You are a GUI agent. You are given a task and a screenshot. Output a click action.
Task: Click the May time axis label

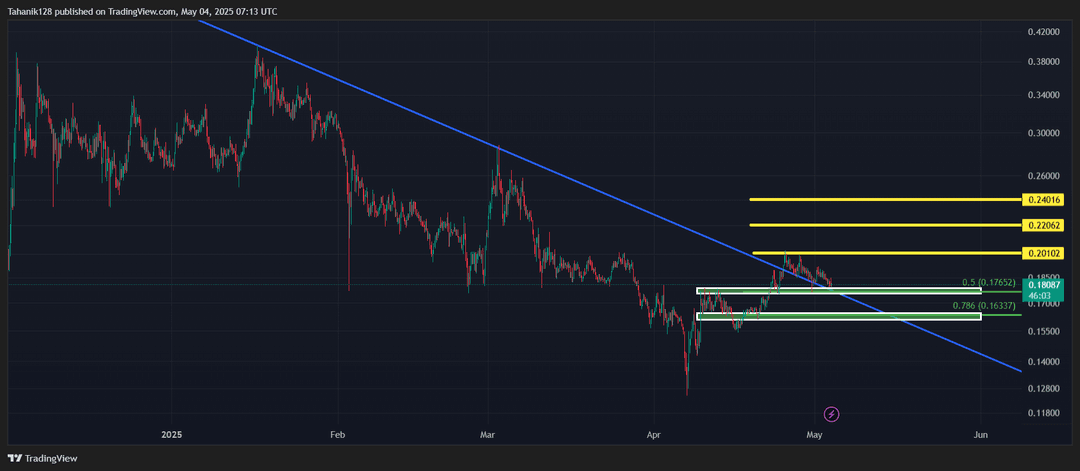click(815, 435)
